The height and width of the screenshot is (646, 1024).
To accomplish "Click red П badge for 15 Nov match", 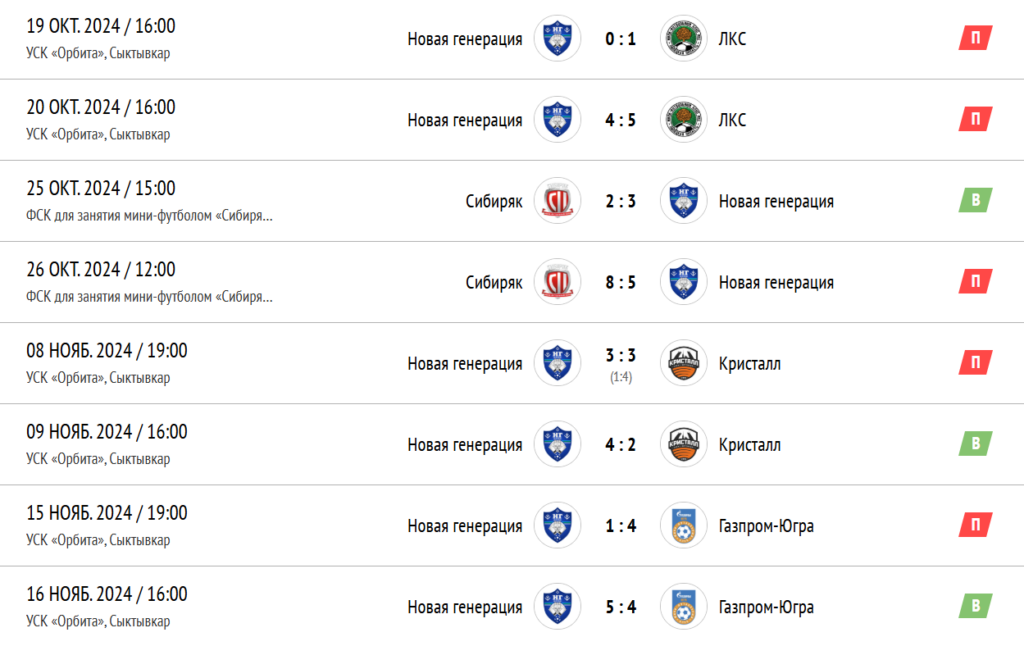I will point(976,525).
